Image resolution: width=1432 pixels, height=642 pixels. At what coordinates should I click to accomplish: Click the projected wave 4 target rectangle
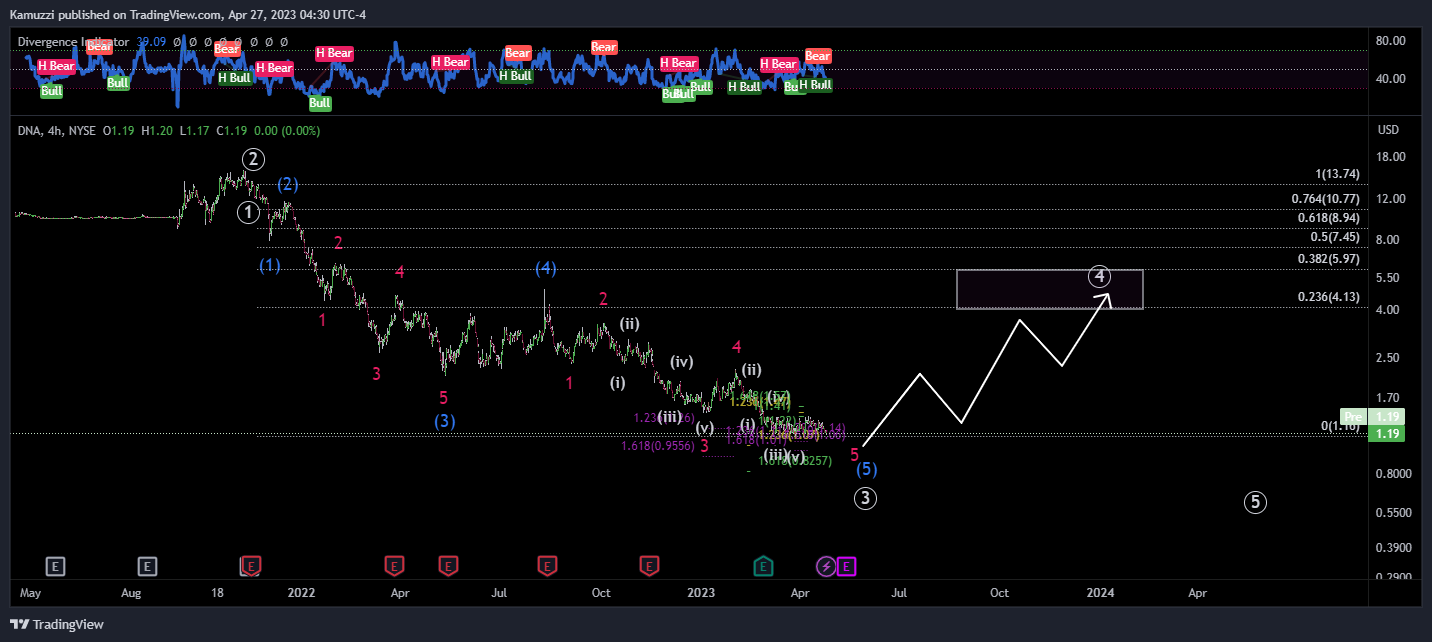1049,289
